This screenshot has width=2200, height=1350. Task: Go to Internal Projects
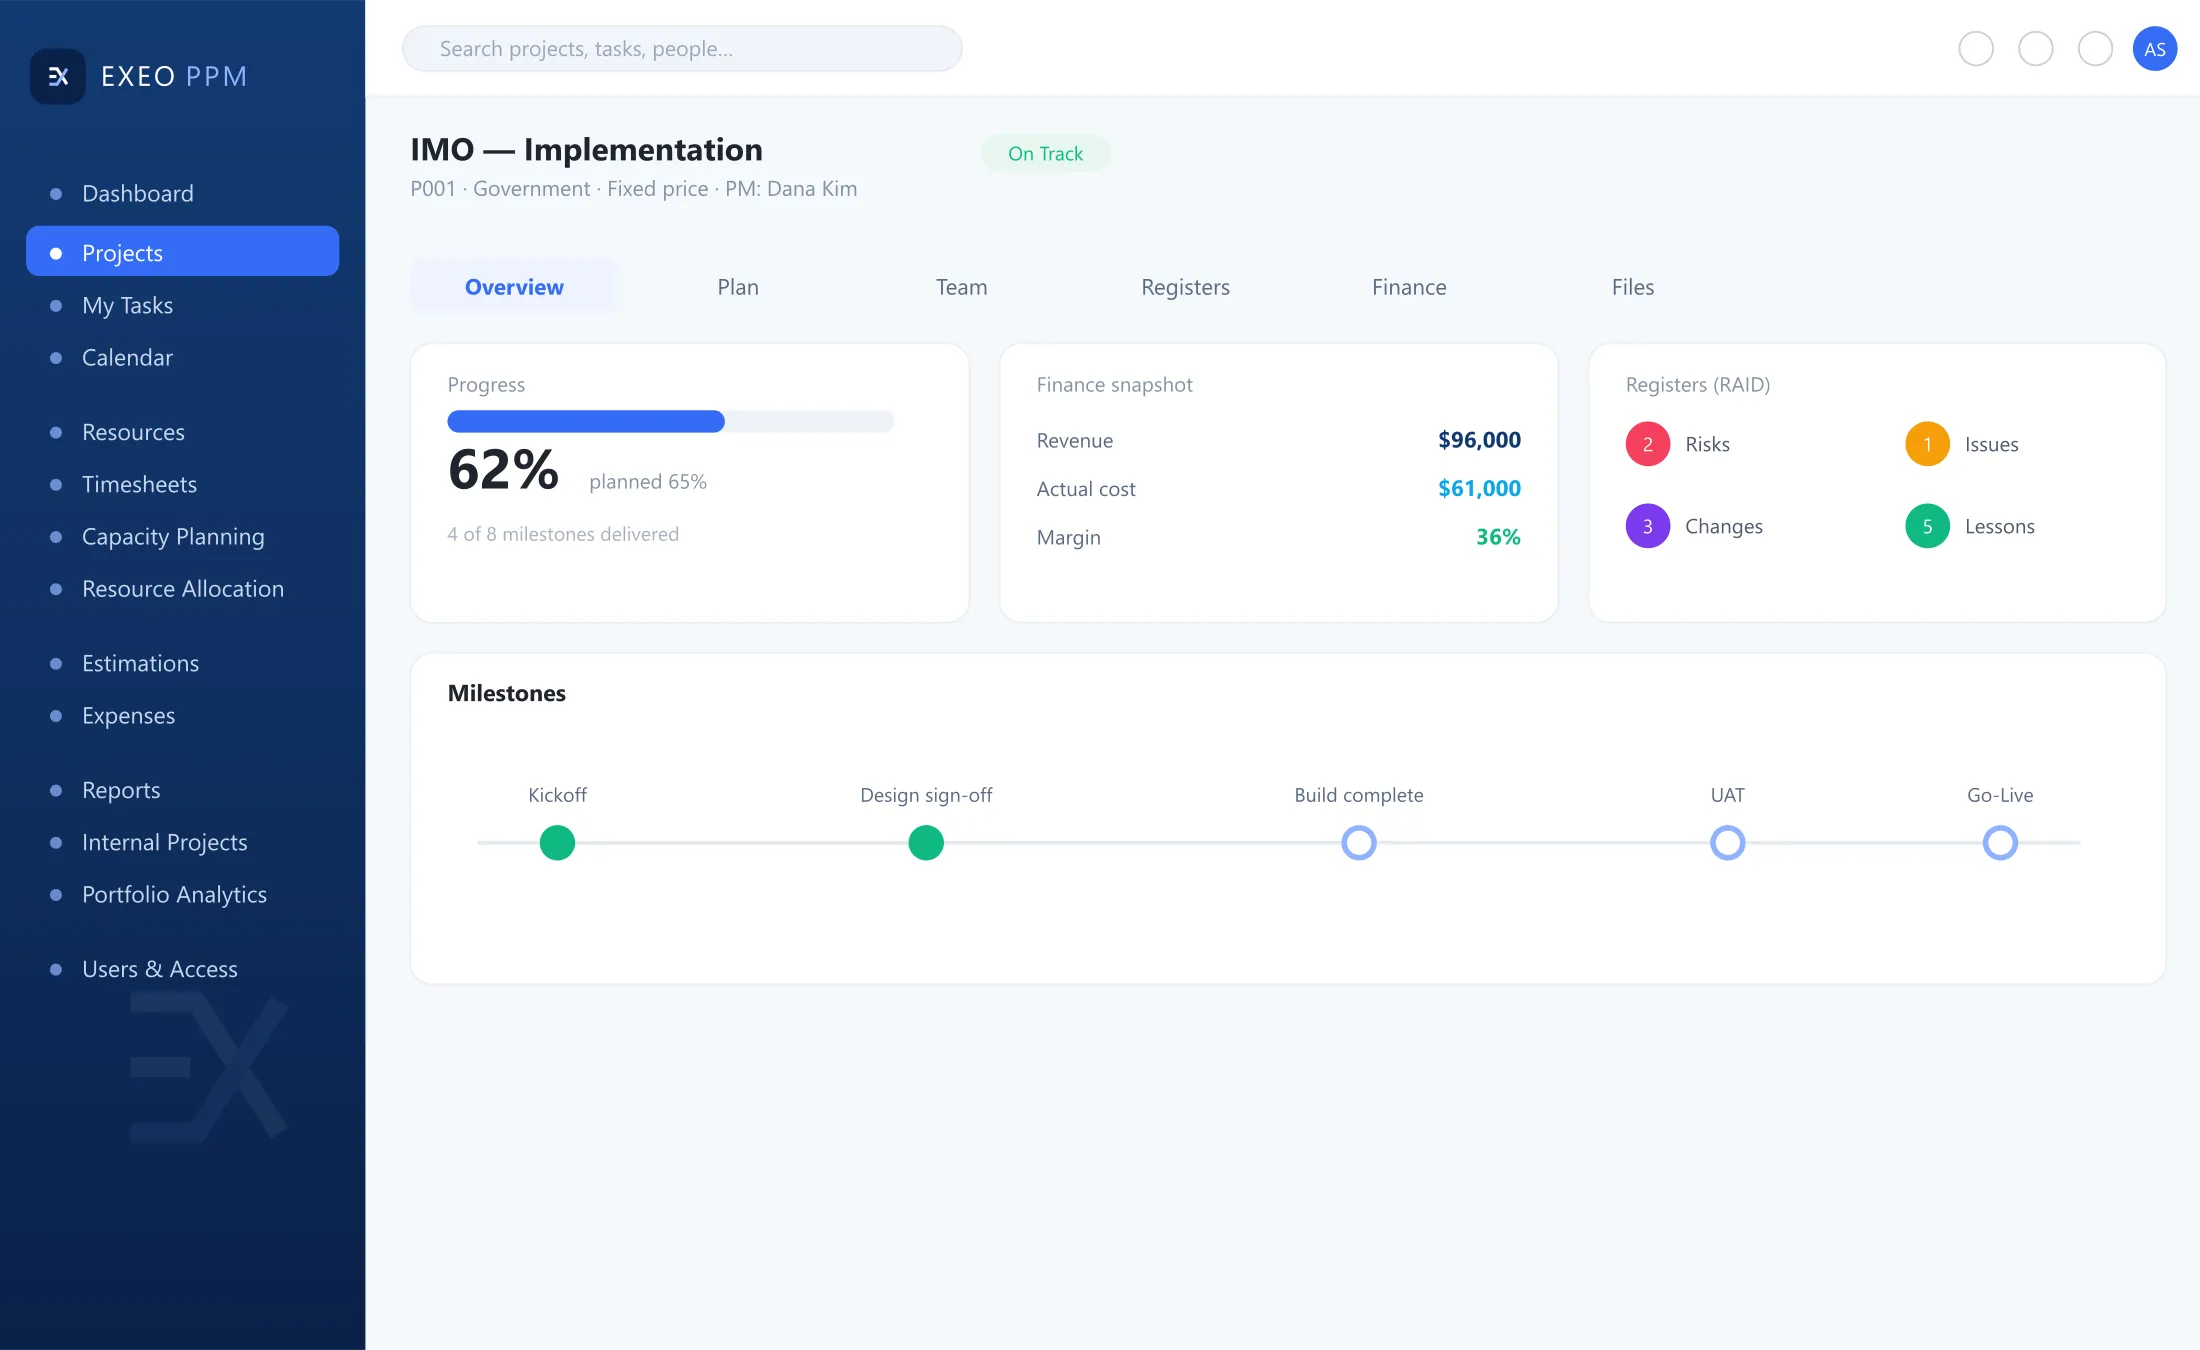point(182,842)
